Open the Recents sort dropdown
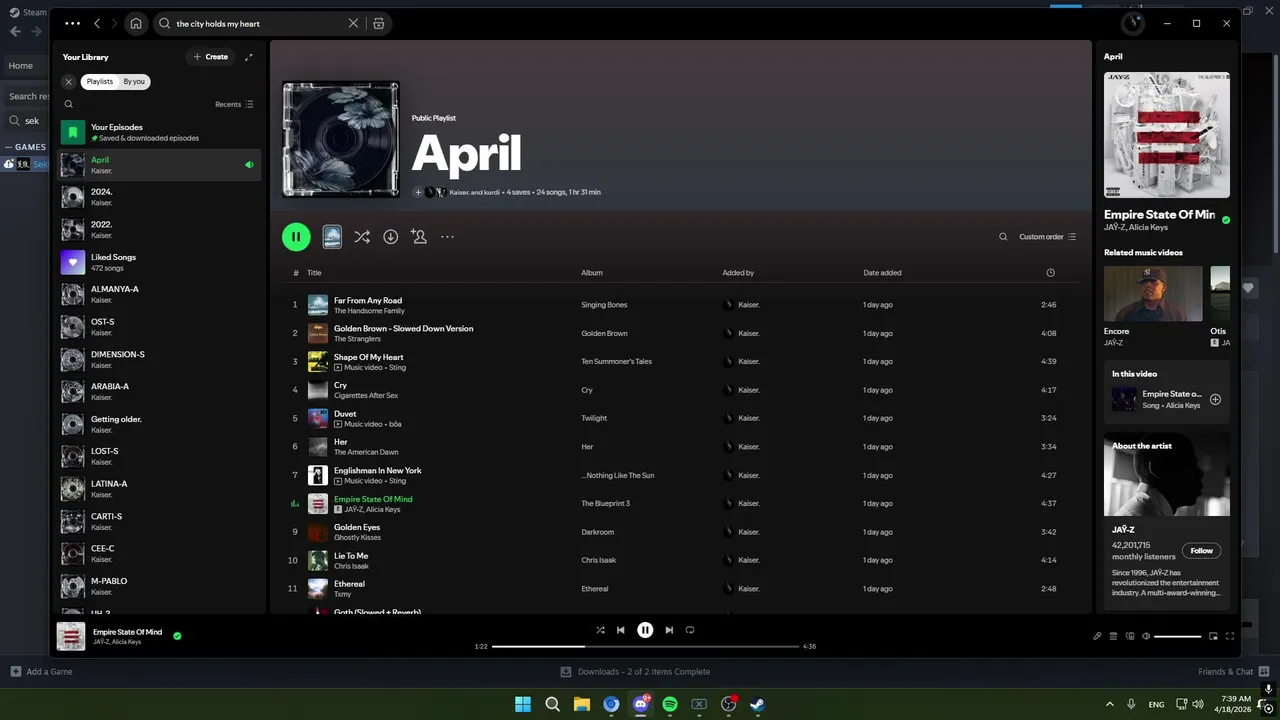This screenshot has height=720, width=1280. tap(234, 104)
